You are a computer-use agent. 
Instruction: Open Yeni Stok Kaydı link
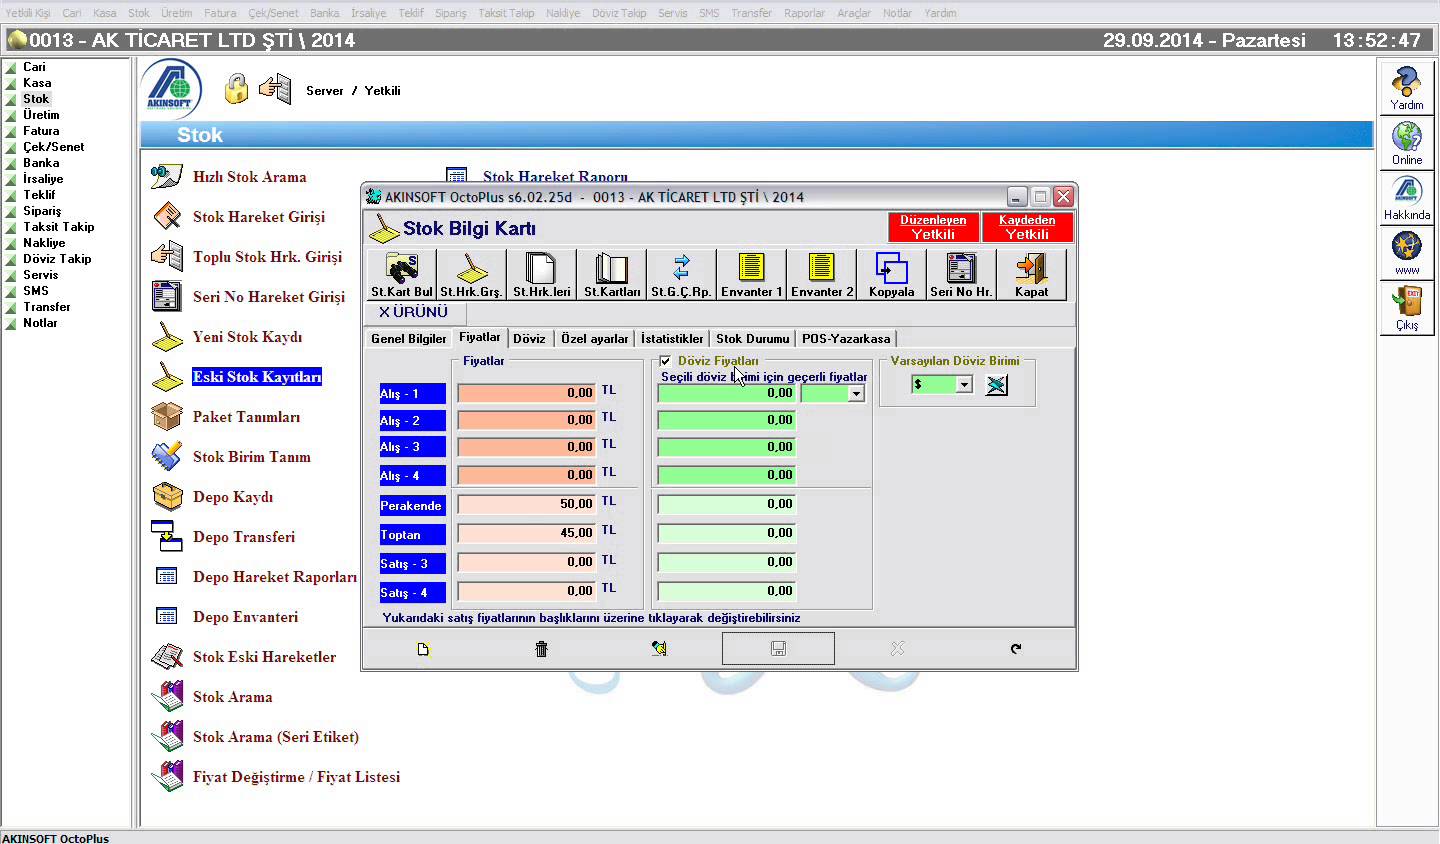247,337
